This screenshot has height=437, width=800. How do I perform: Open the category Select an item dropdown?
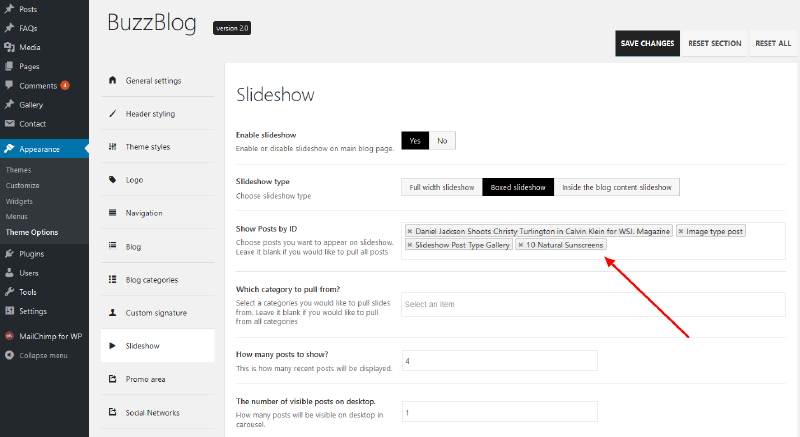click(x=592, y=304)
